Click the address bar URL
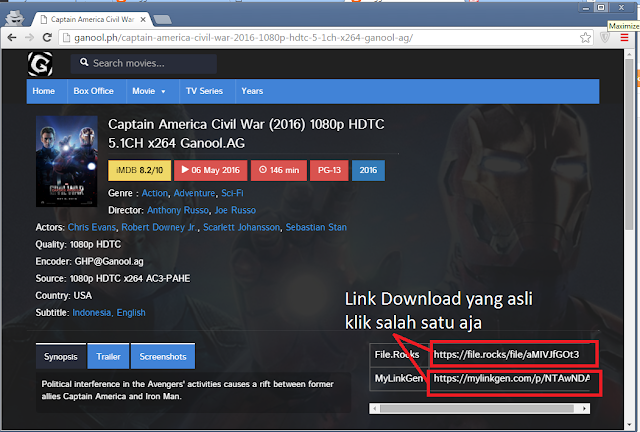 click(x=244, y=38)
